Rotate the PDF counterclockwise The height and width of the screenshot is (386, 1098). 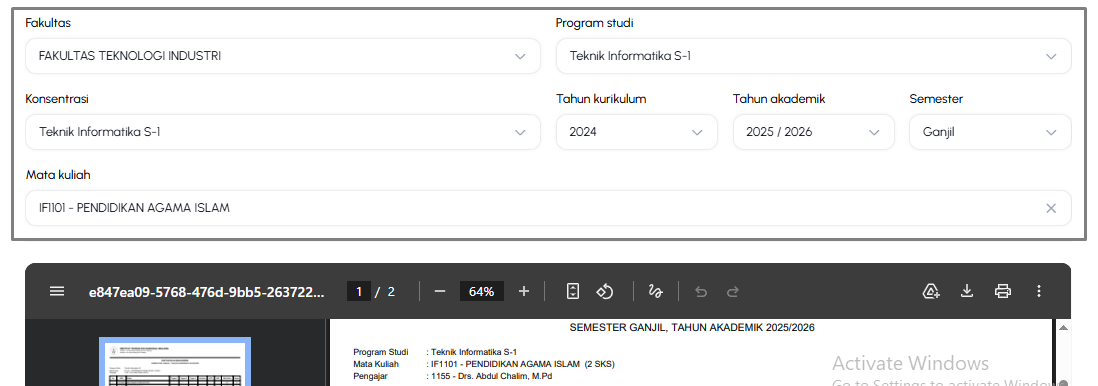click(605, 291)
